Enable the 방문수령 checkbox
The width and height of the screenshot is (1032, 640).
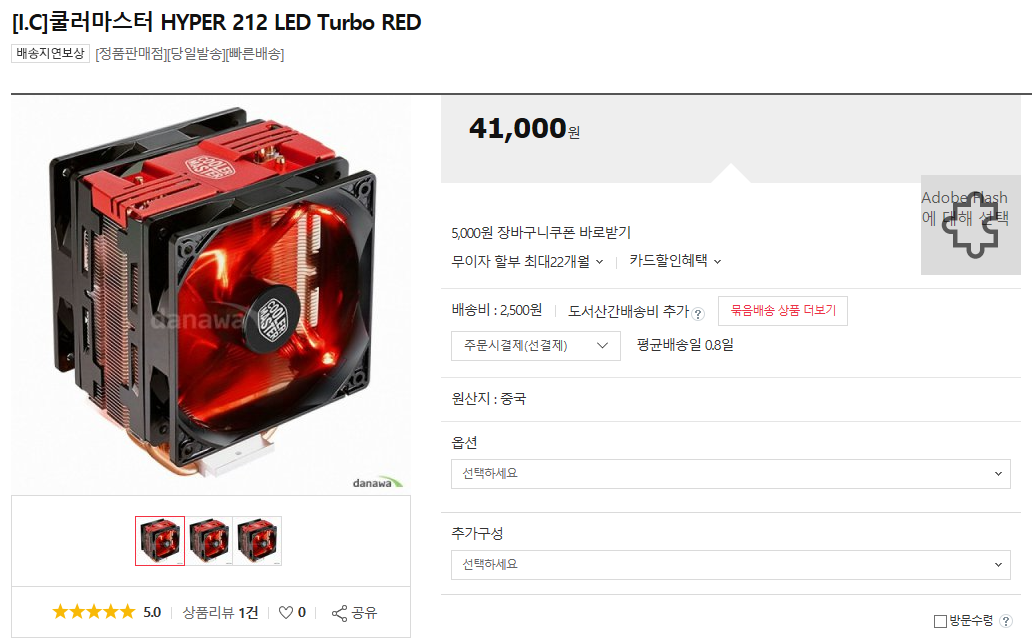coord(941,621)
